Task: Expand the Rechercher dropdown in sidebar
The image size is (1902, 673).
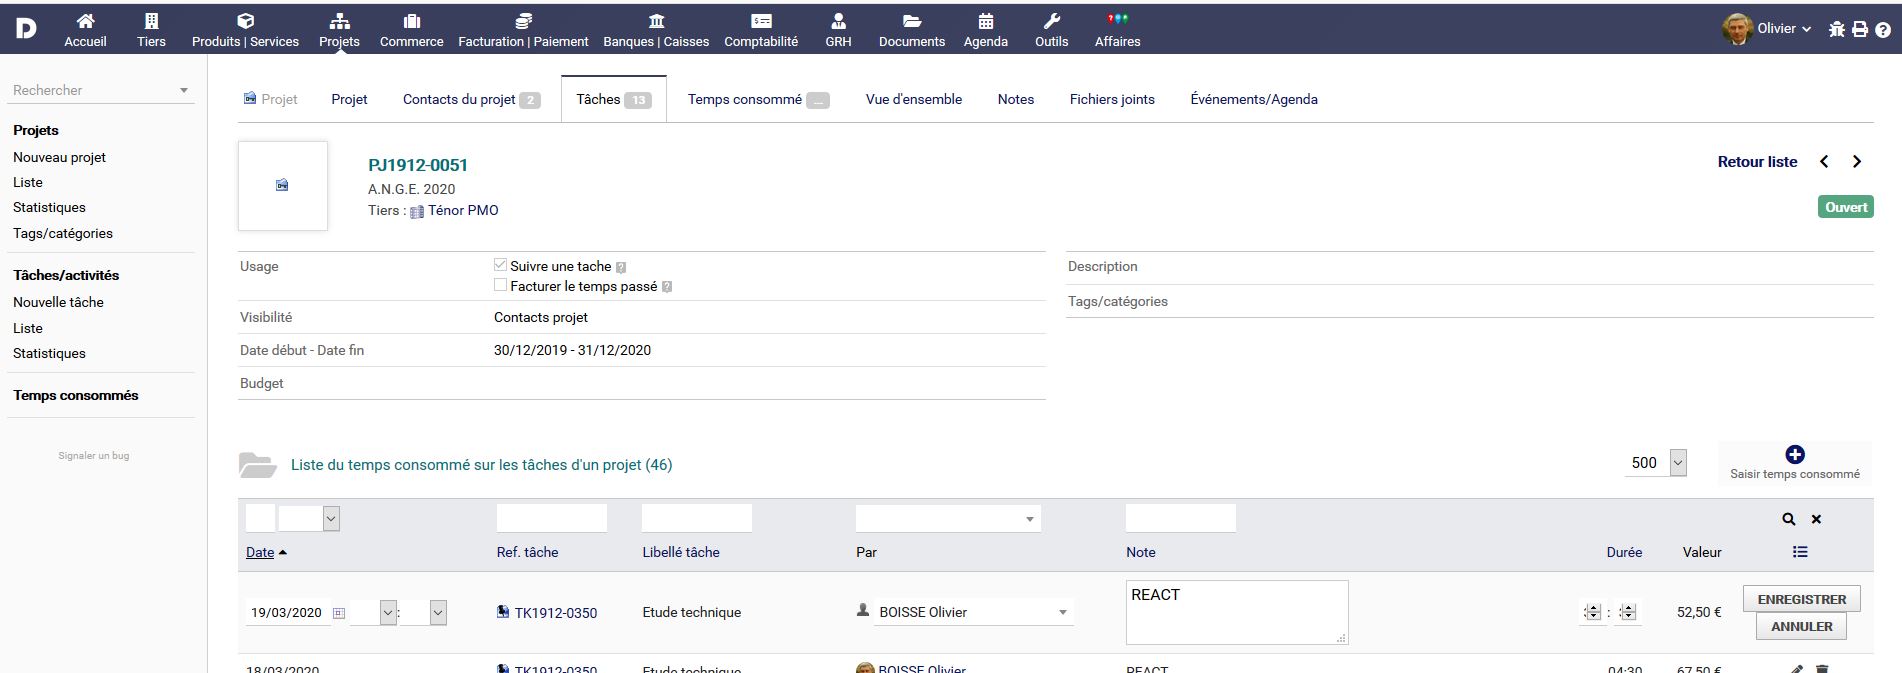Action: click(184, 90)
